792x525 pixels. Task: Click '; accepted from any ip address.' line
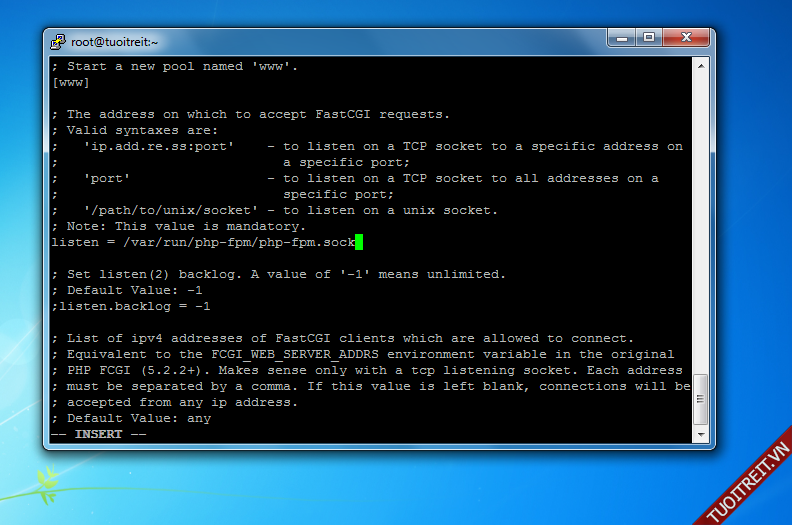(x=175, y=403)
